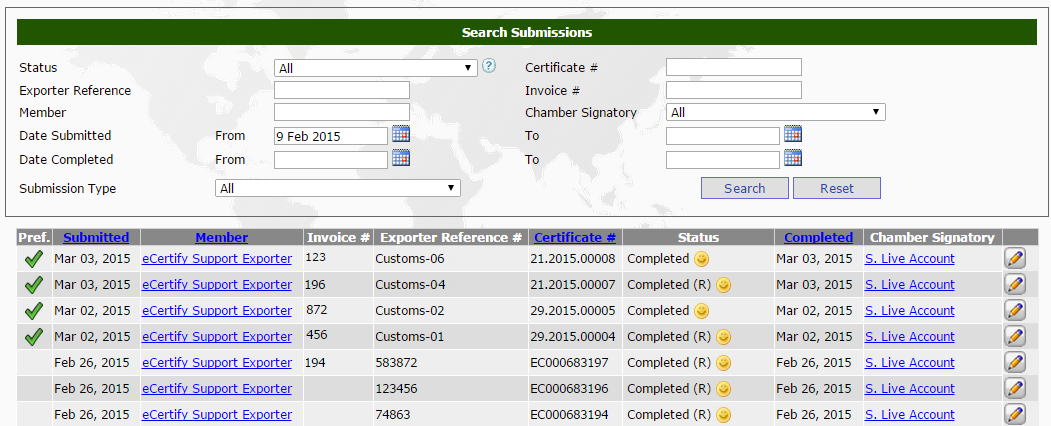Click the smiley icon on certificate 21.2015.00008
The height and width of the screenshot is (426, 1051).
coord(701,259)
